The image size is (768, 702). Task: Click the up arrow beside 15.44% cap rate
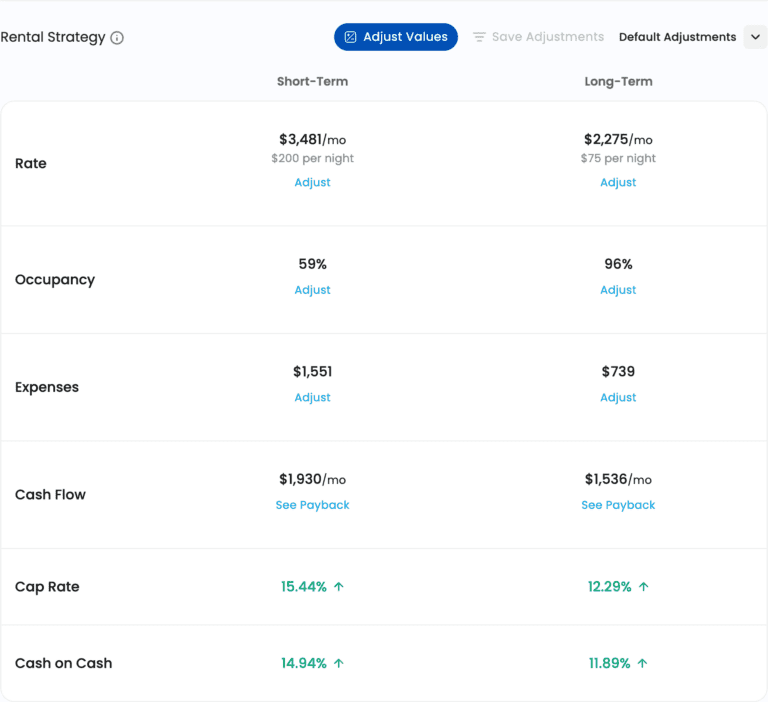pyautogui.click(x=339, y=587)
